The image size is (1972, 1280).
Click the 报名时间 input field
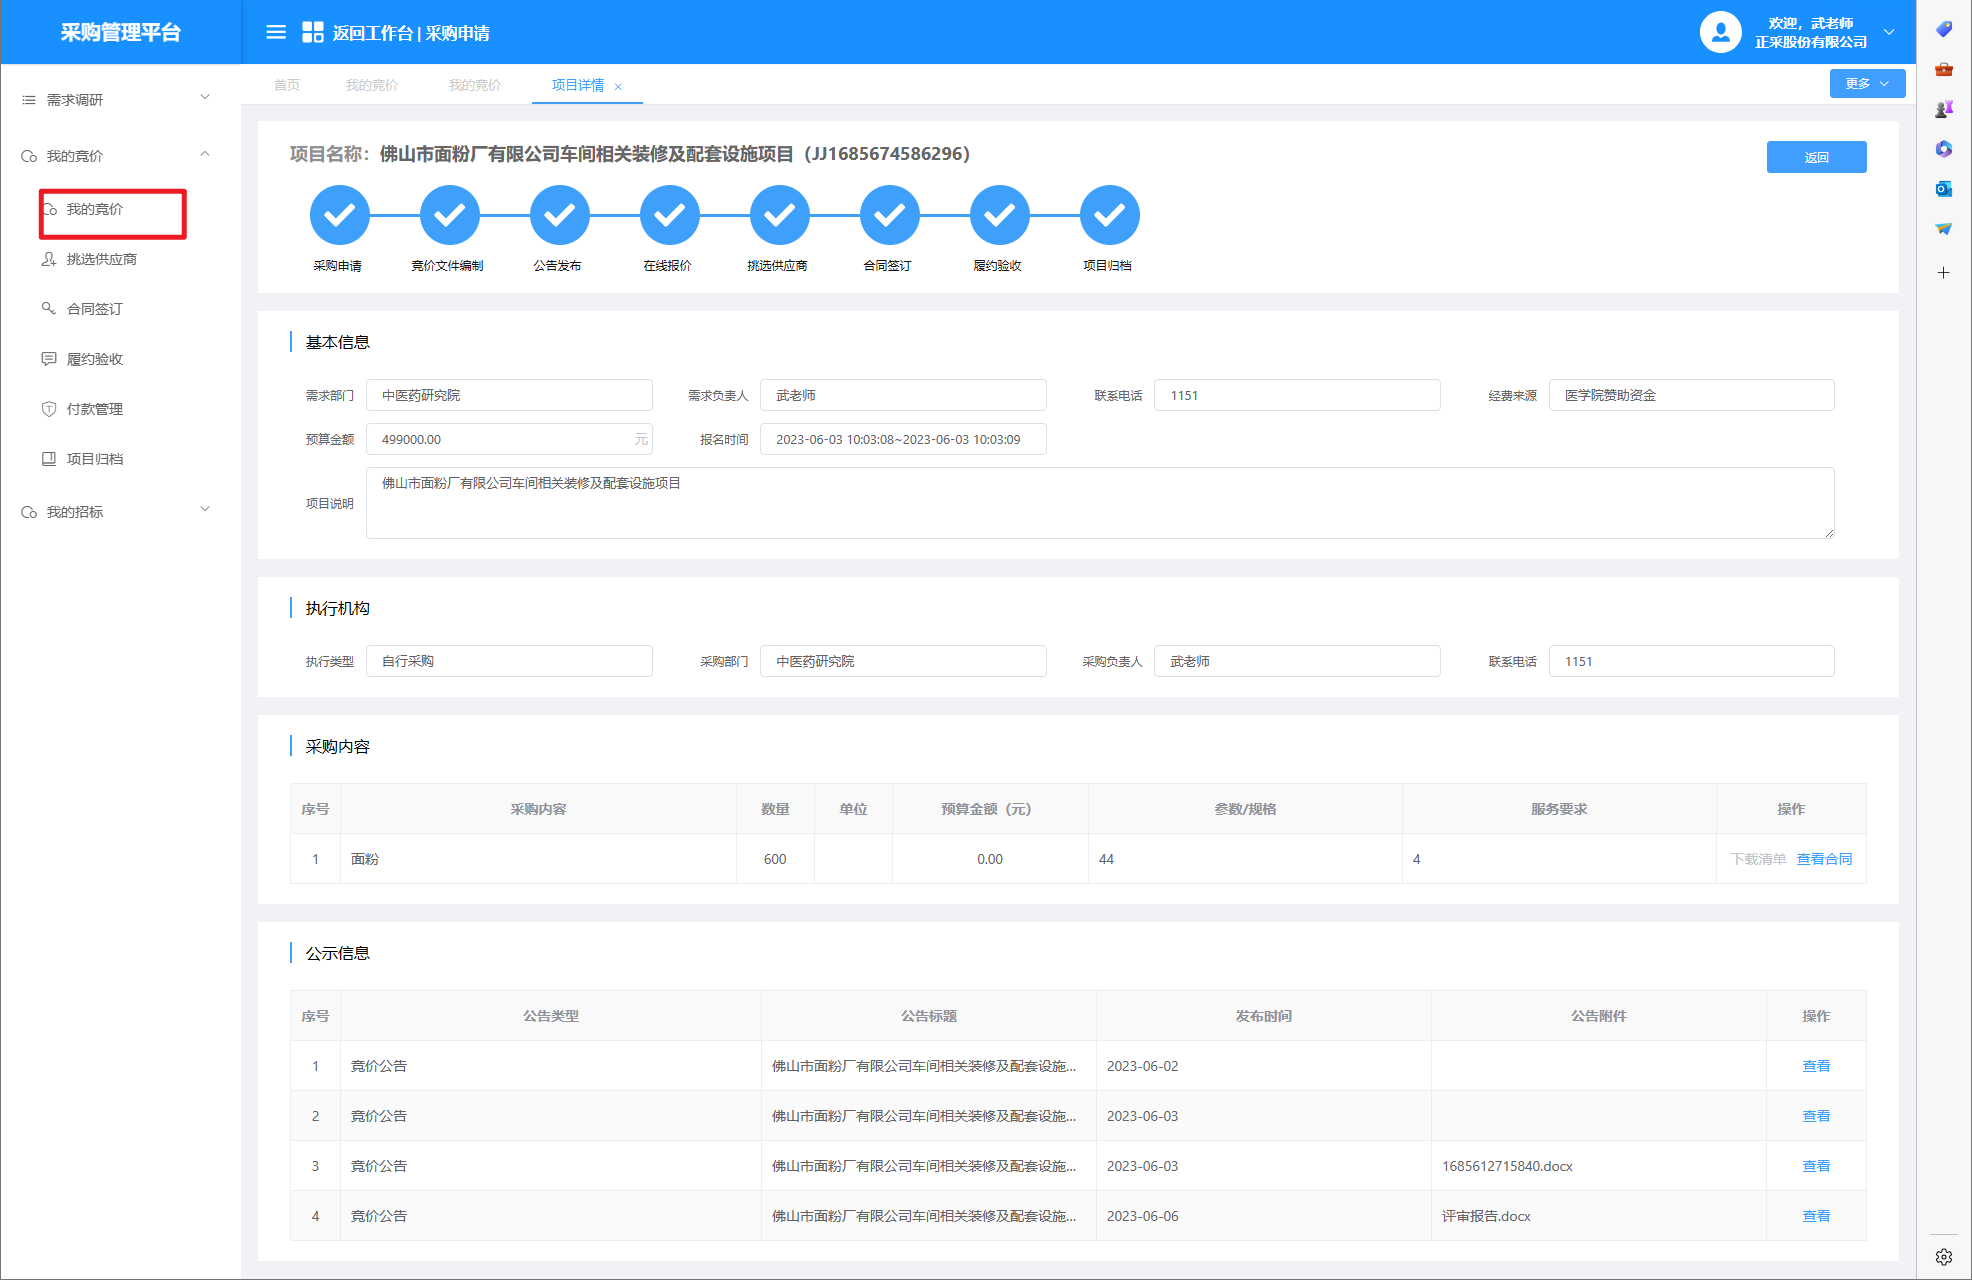coord(903,439)
